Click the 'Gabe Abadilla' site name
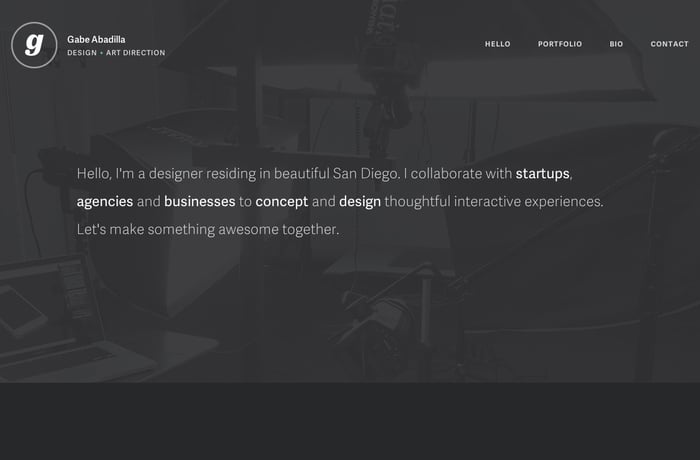 click(x=96, y=39)
